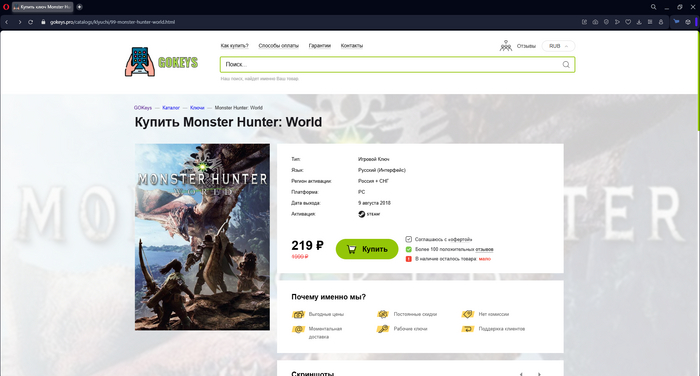Open the Гарантии menu item
Image resolution: width=700 pixels, height=376 pixels.
320,46
